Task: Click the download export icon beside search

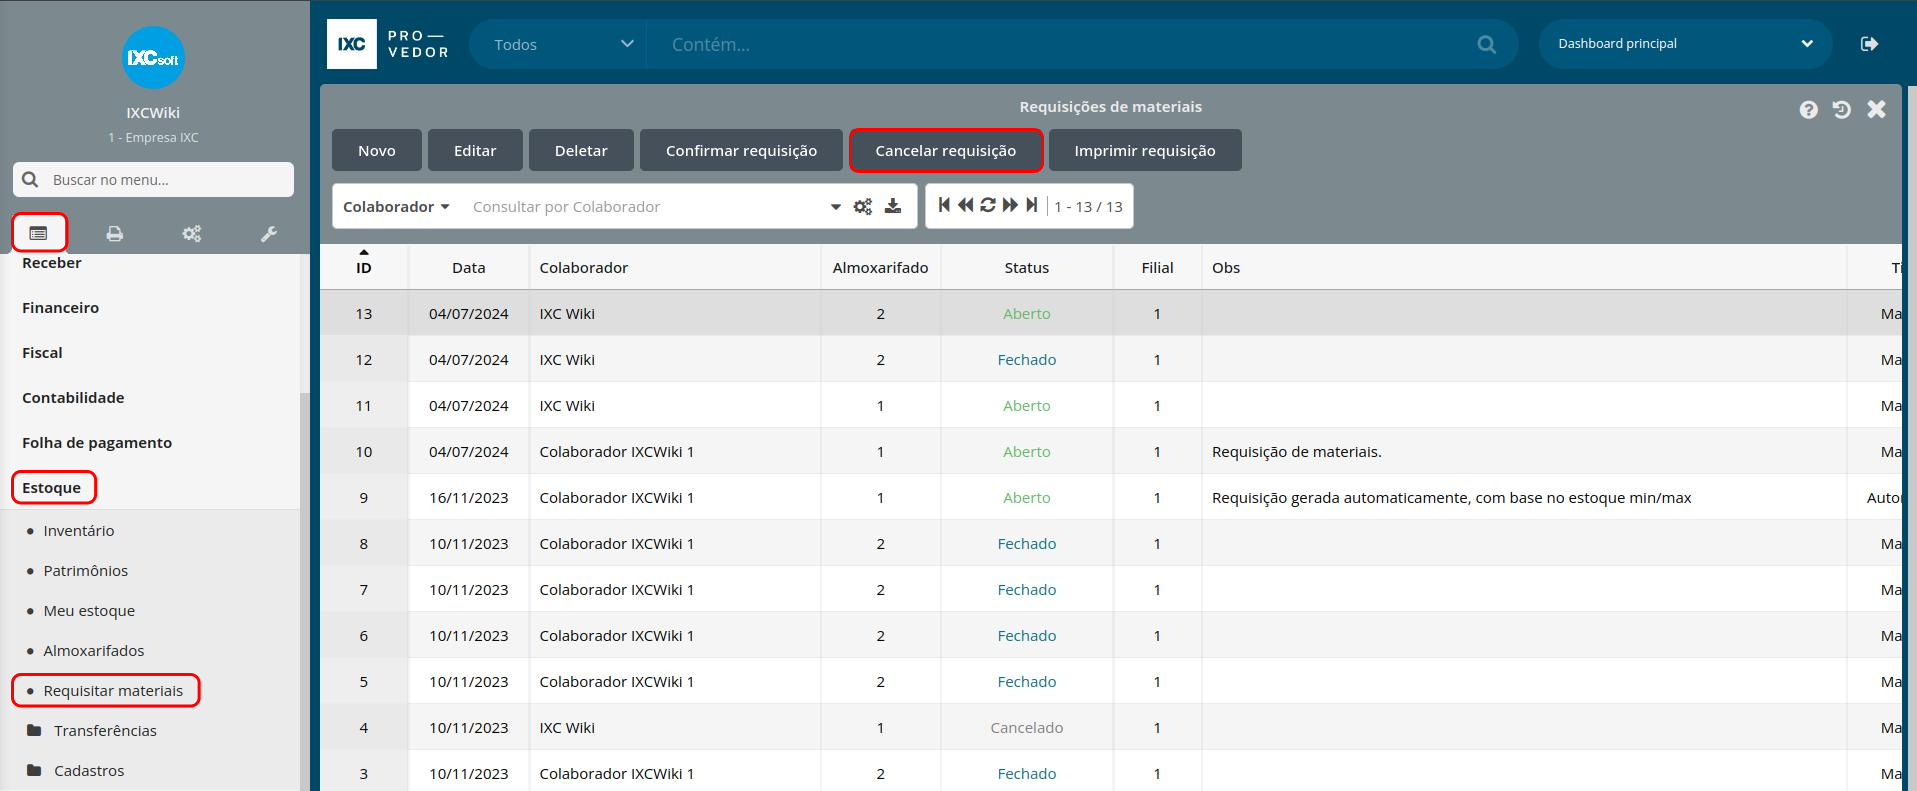Action: tap(893, 206)
